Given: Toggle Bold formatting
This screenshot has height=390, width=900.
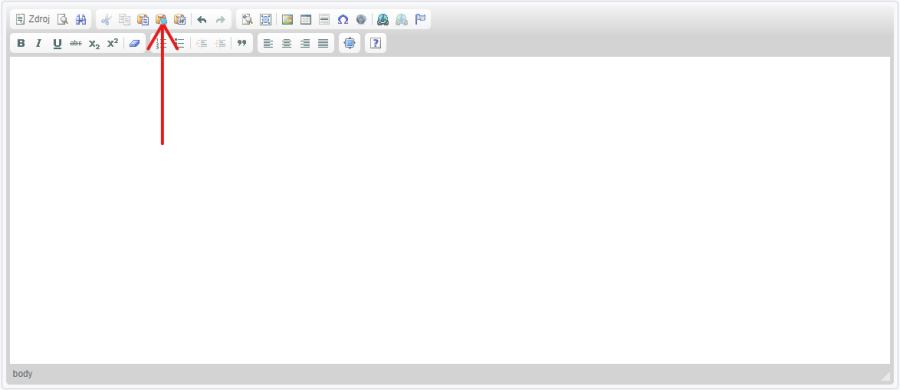Looking at the screenshot, I should pyautogui.click(x=21, y=43).
